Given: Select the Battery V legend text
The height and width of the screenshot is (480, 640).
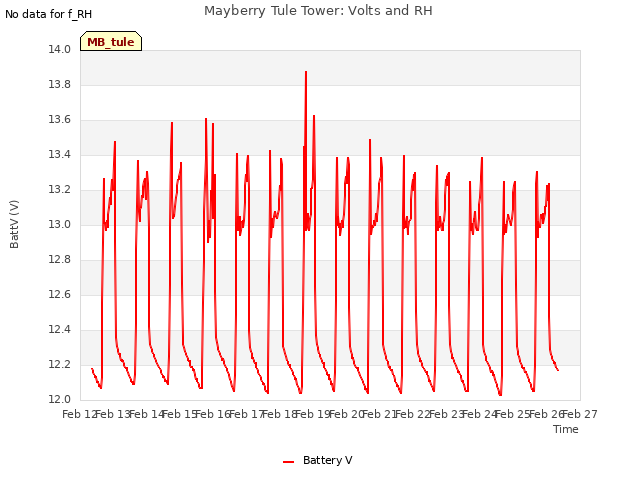Looking at the screenshot, I should click(x=327, y=460).
